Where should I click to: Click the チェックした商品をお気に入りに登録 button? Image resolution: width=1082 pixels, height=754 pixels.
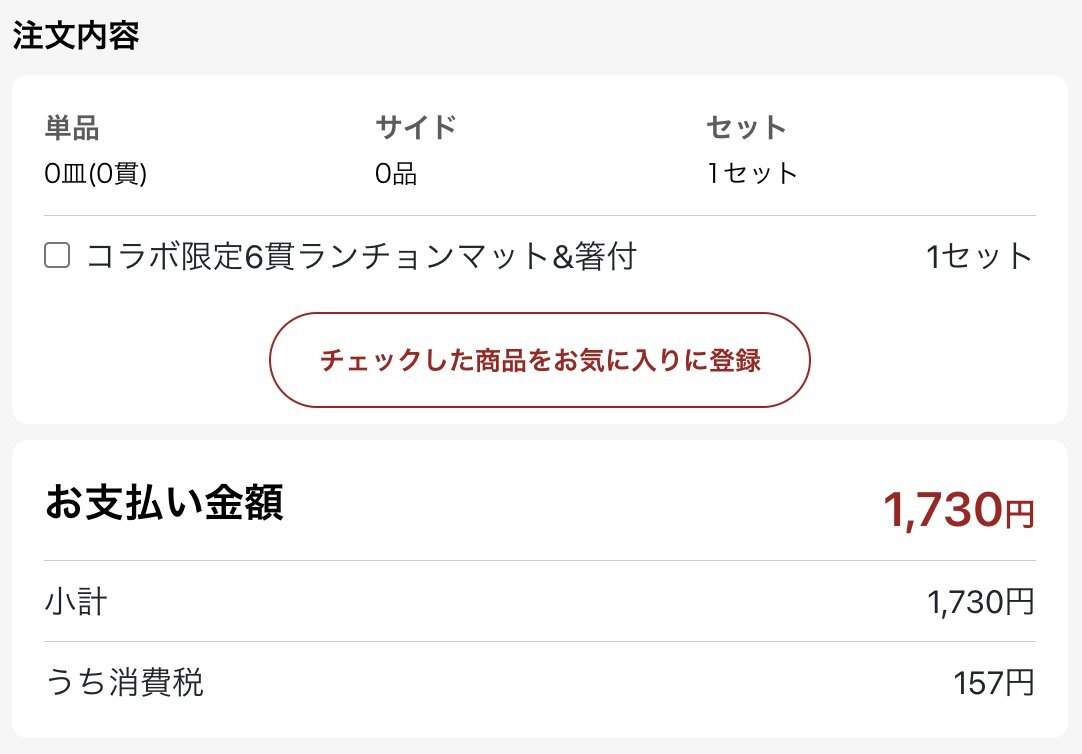540,360
